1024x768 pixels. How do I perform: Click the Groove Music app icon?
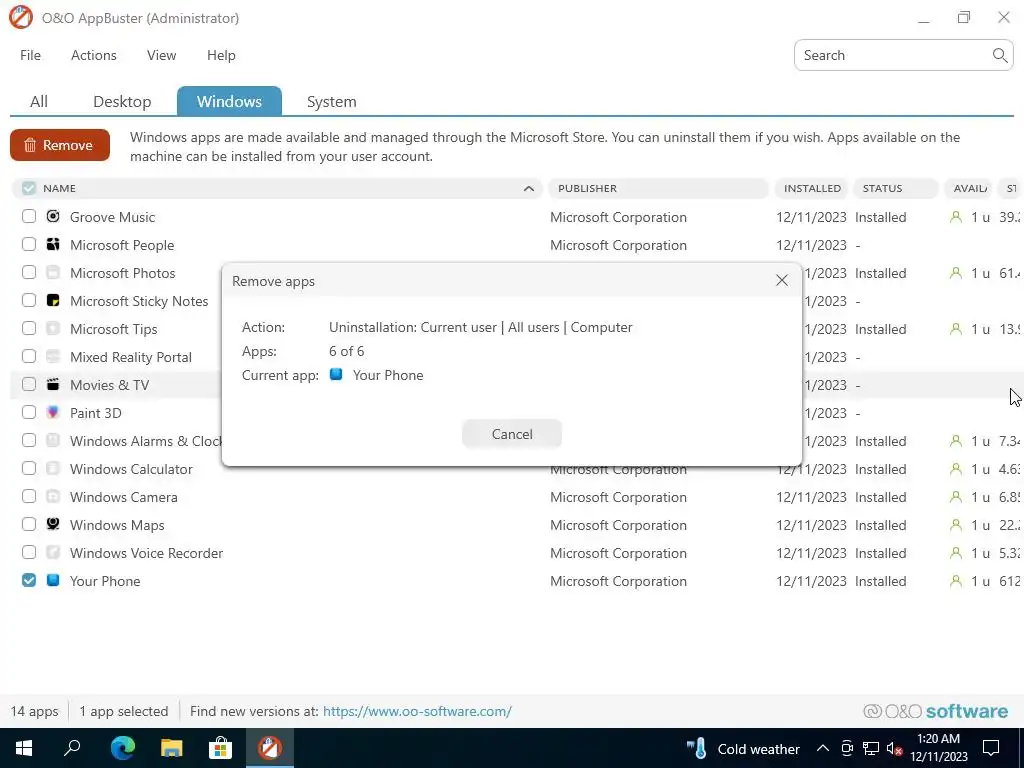point(53,216)
